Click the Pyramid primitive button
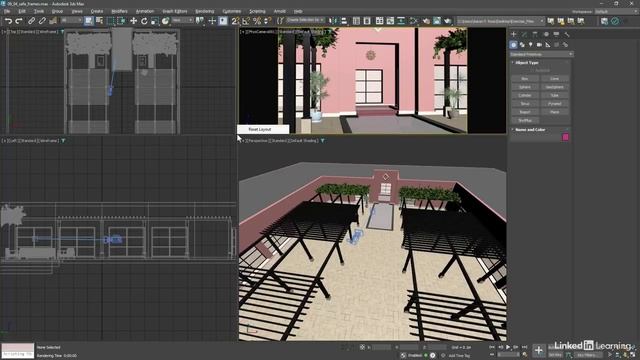The image size is (640, 360). pyautogui.click(x=554, y=104)
